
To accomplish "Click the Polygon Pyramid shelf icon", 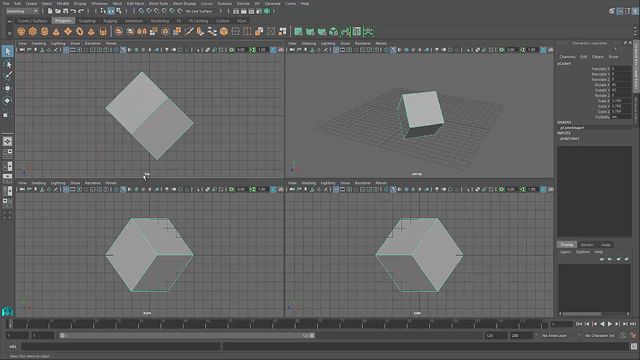I will (x=91, y=31).
